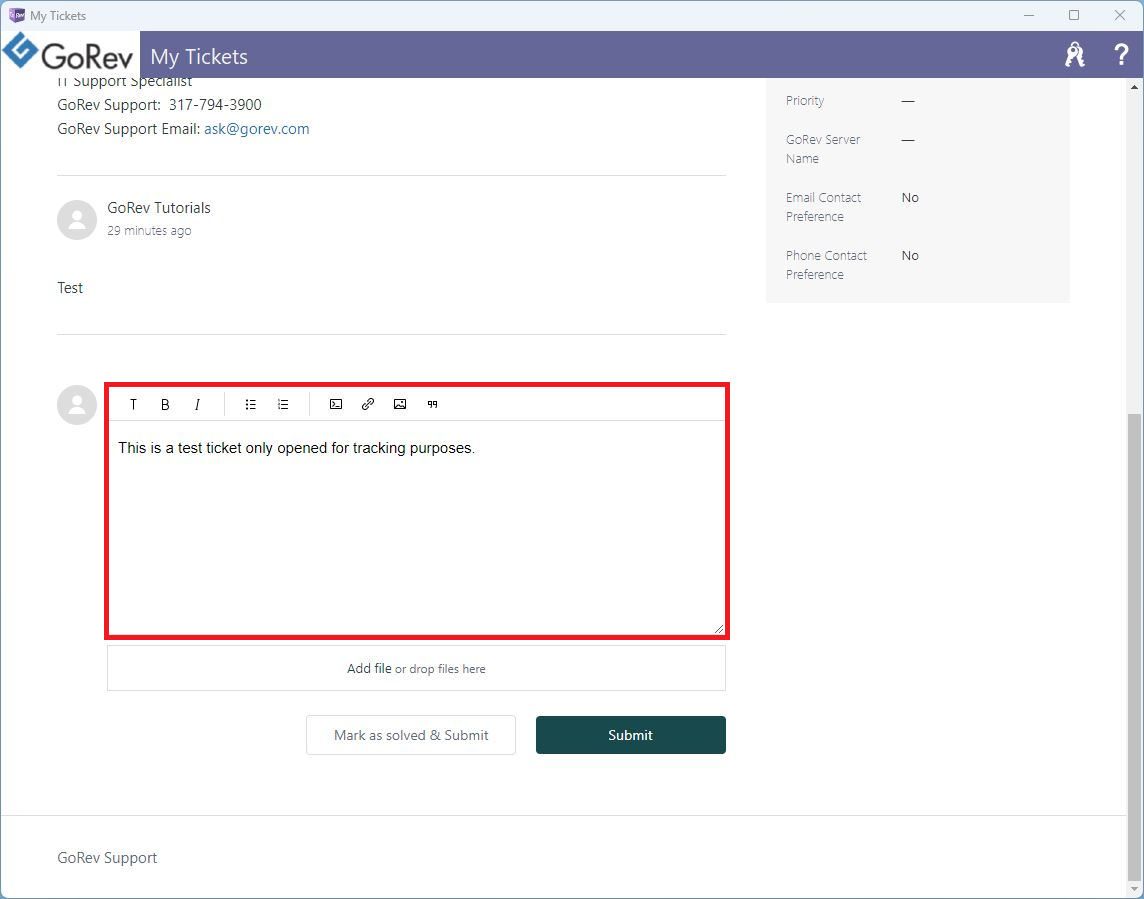Click Mark as solved & Submit
Viewport: 1144px width, 899px height.
coord(411,735)
